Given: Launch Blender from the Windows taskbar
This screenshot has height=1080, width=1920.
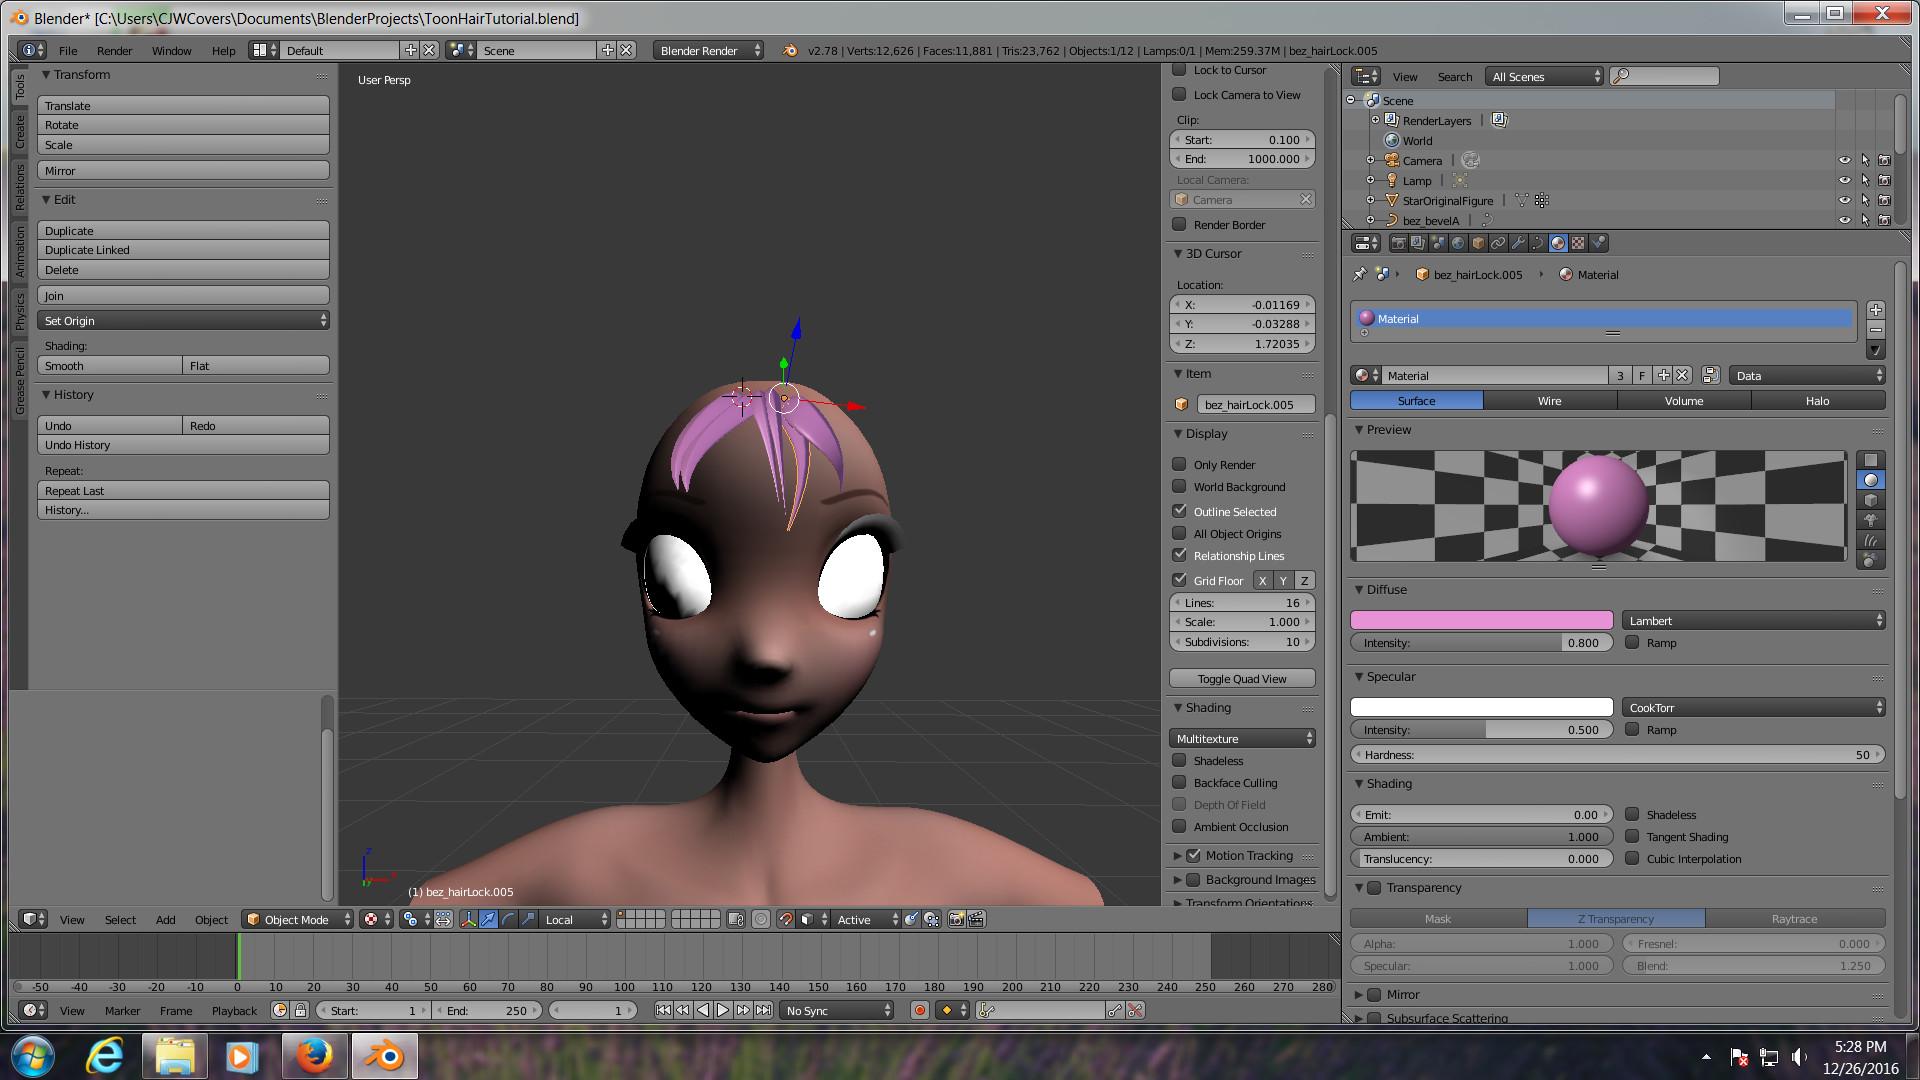Looking at the screenshot, I should coord(383,1056).
